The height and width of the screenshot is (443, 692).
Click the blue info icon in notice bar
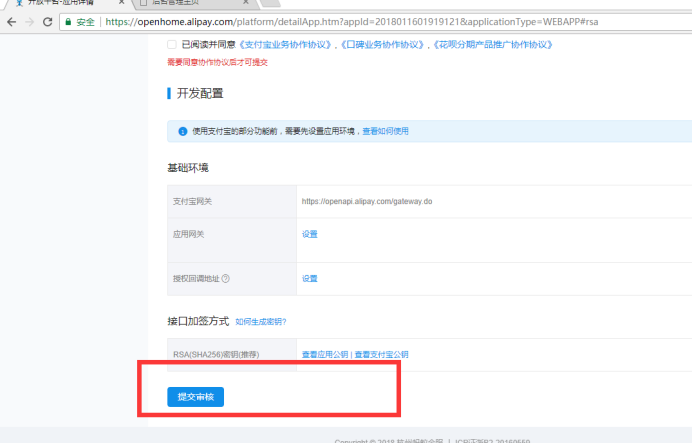[182, 131]
